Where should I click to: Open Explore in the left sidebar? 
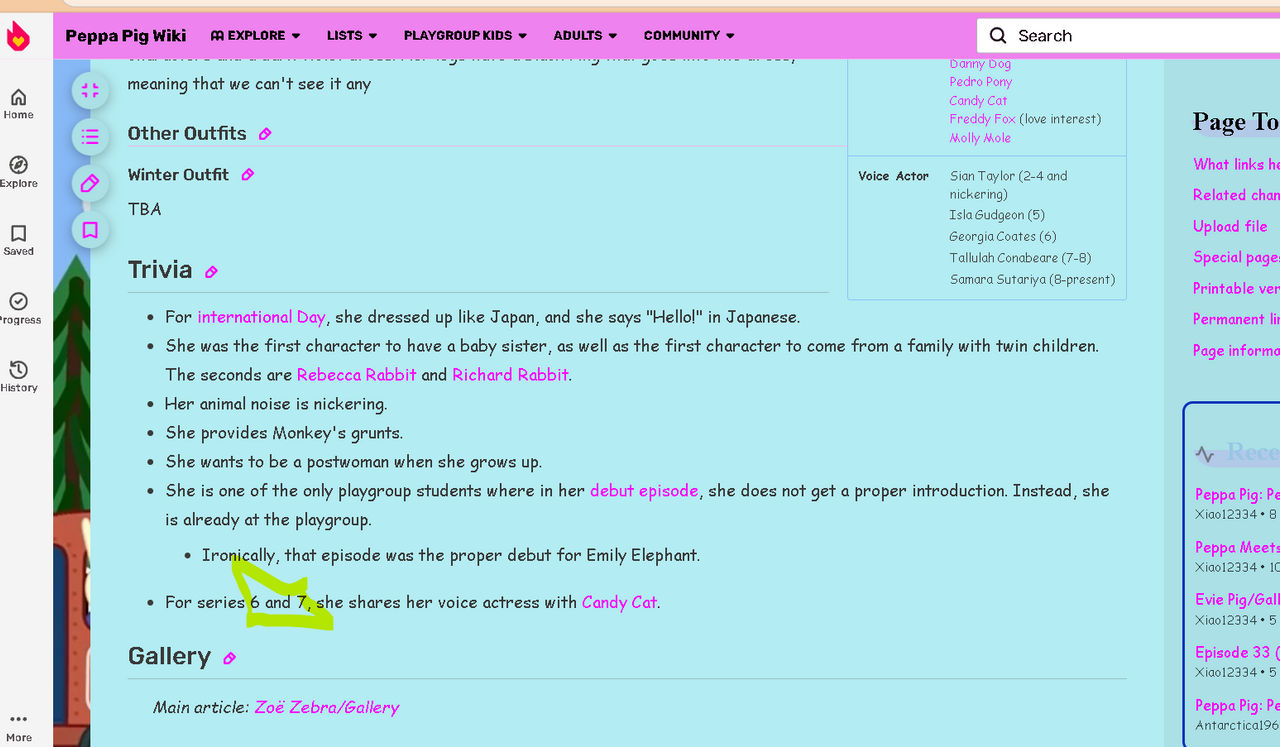click(18, 172)
